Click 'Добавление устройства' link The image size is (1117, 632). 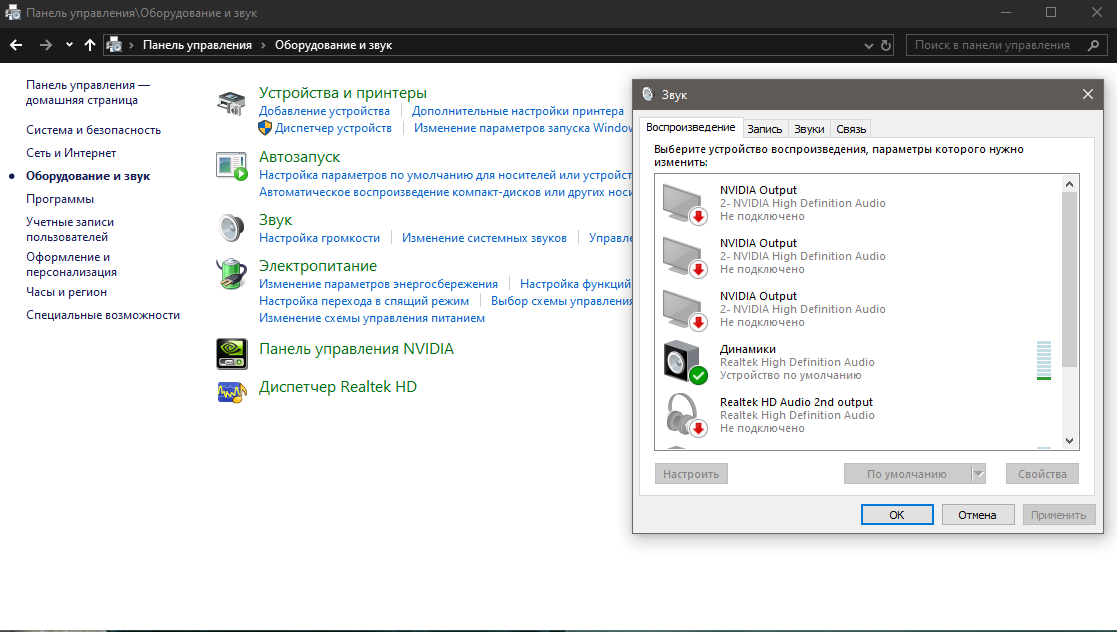click(324, 111)
